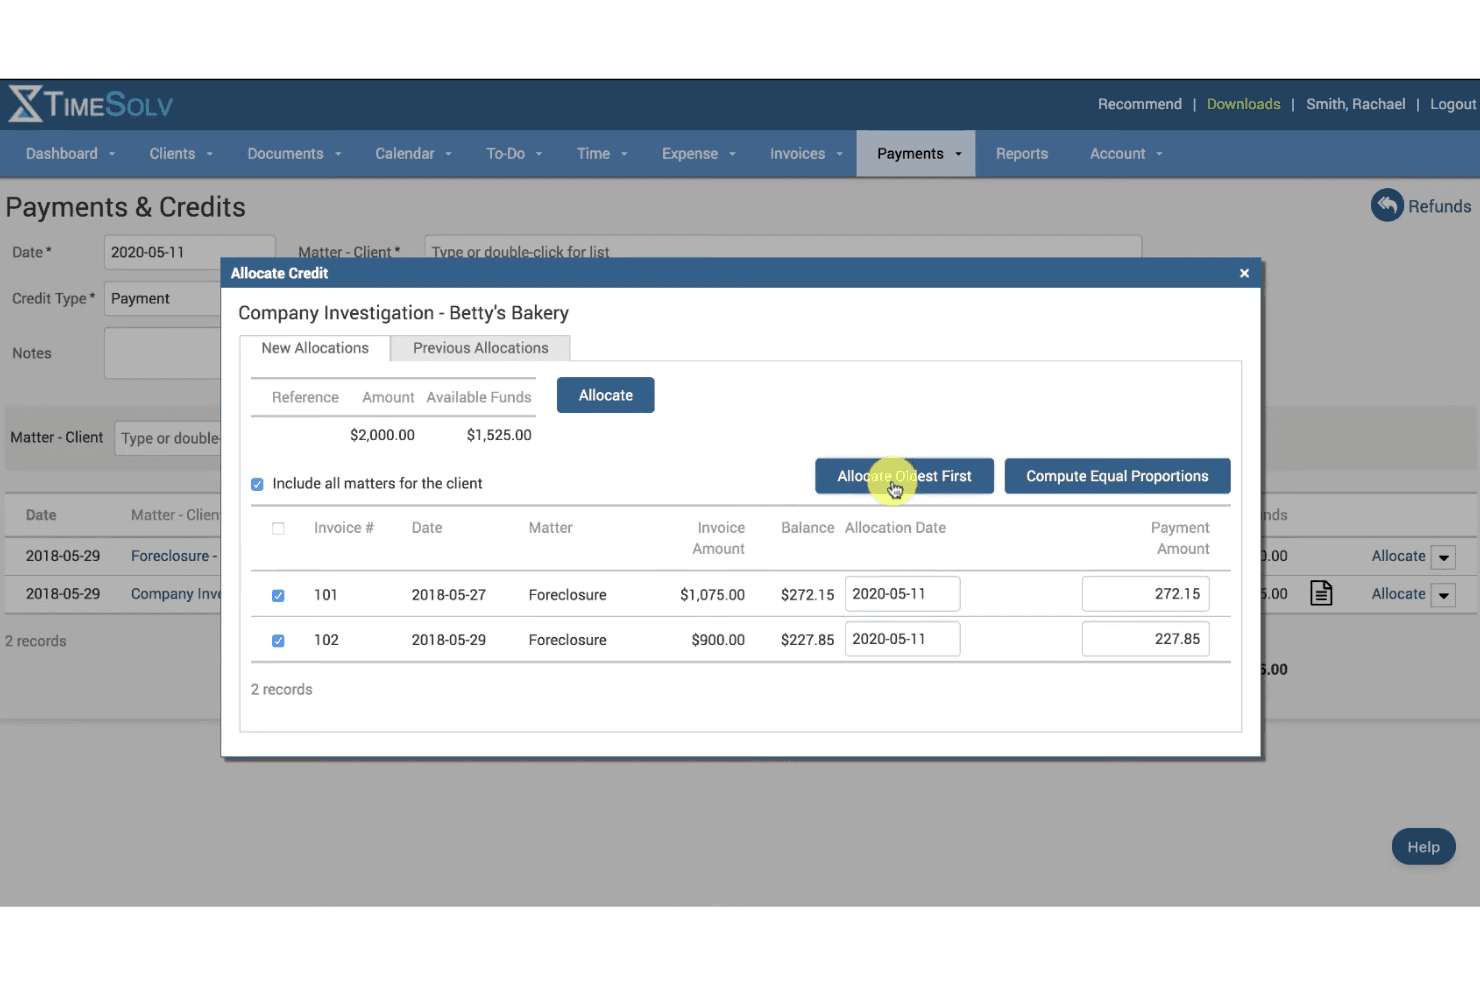Select the New Allocations tab
Screen dimensions: 1480x987
pyautogui.click(x=315, y=348)
